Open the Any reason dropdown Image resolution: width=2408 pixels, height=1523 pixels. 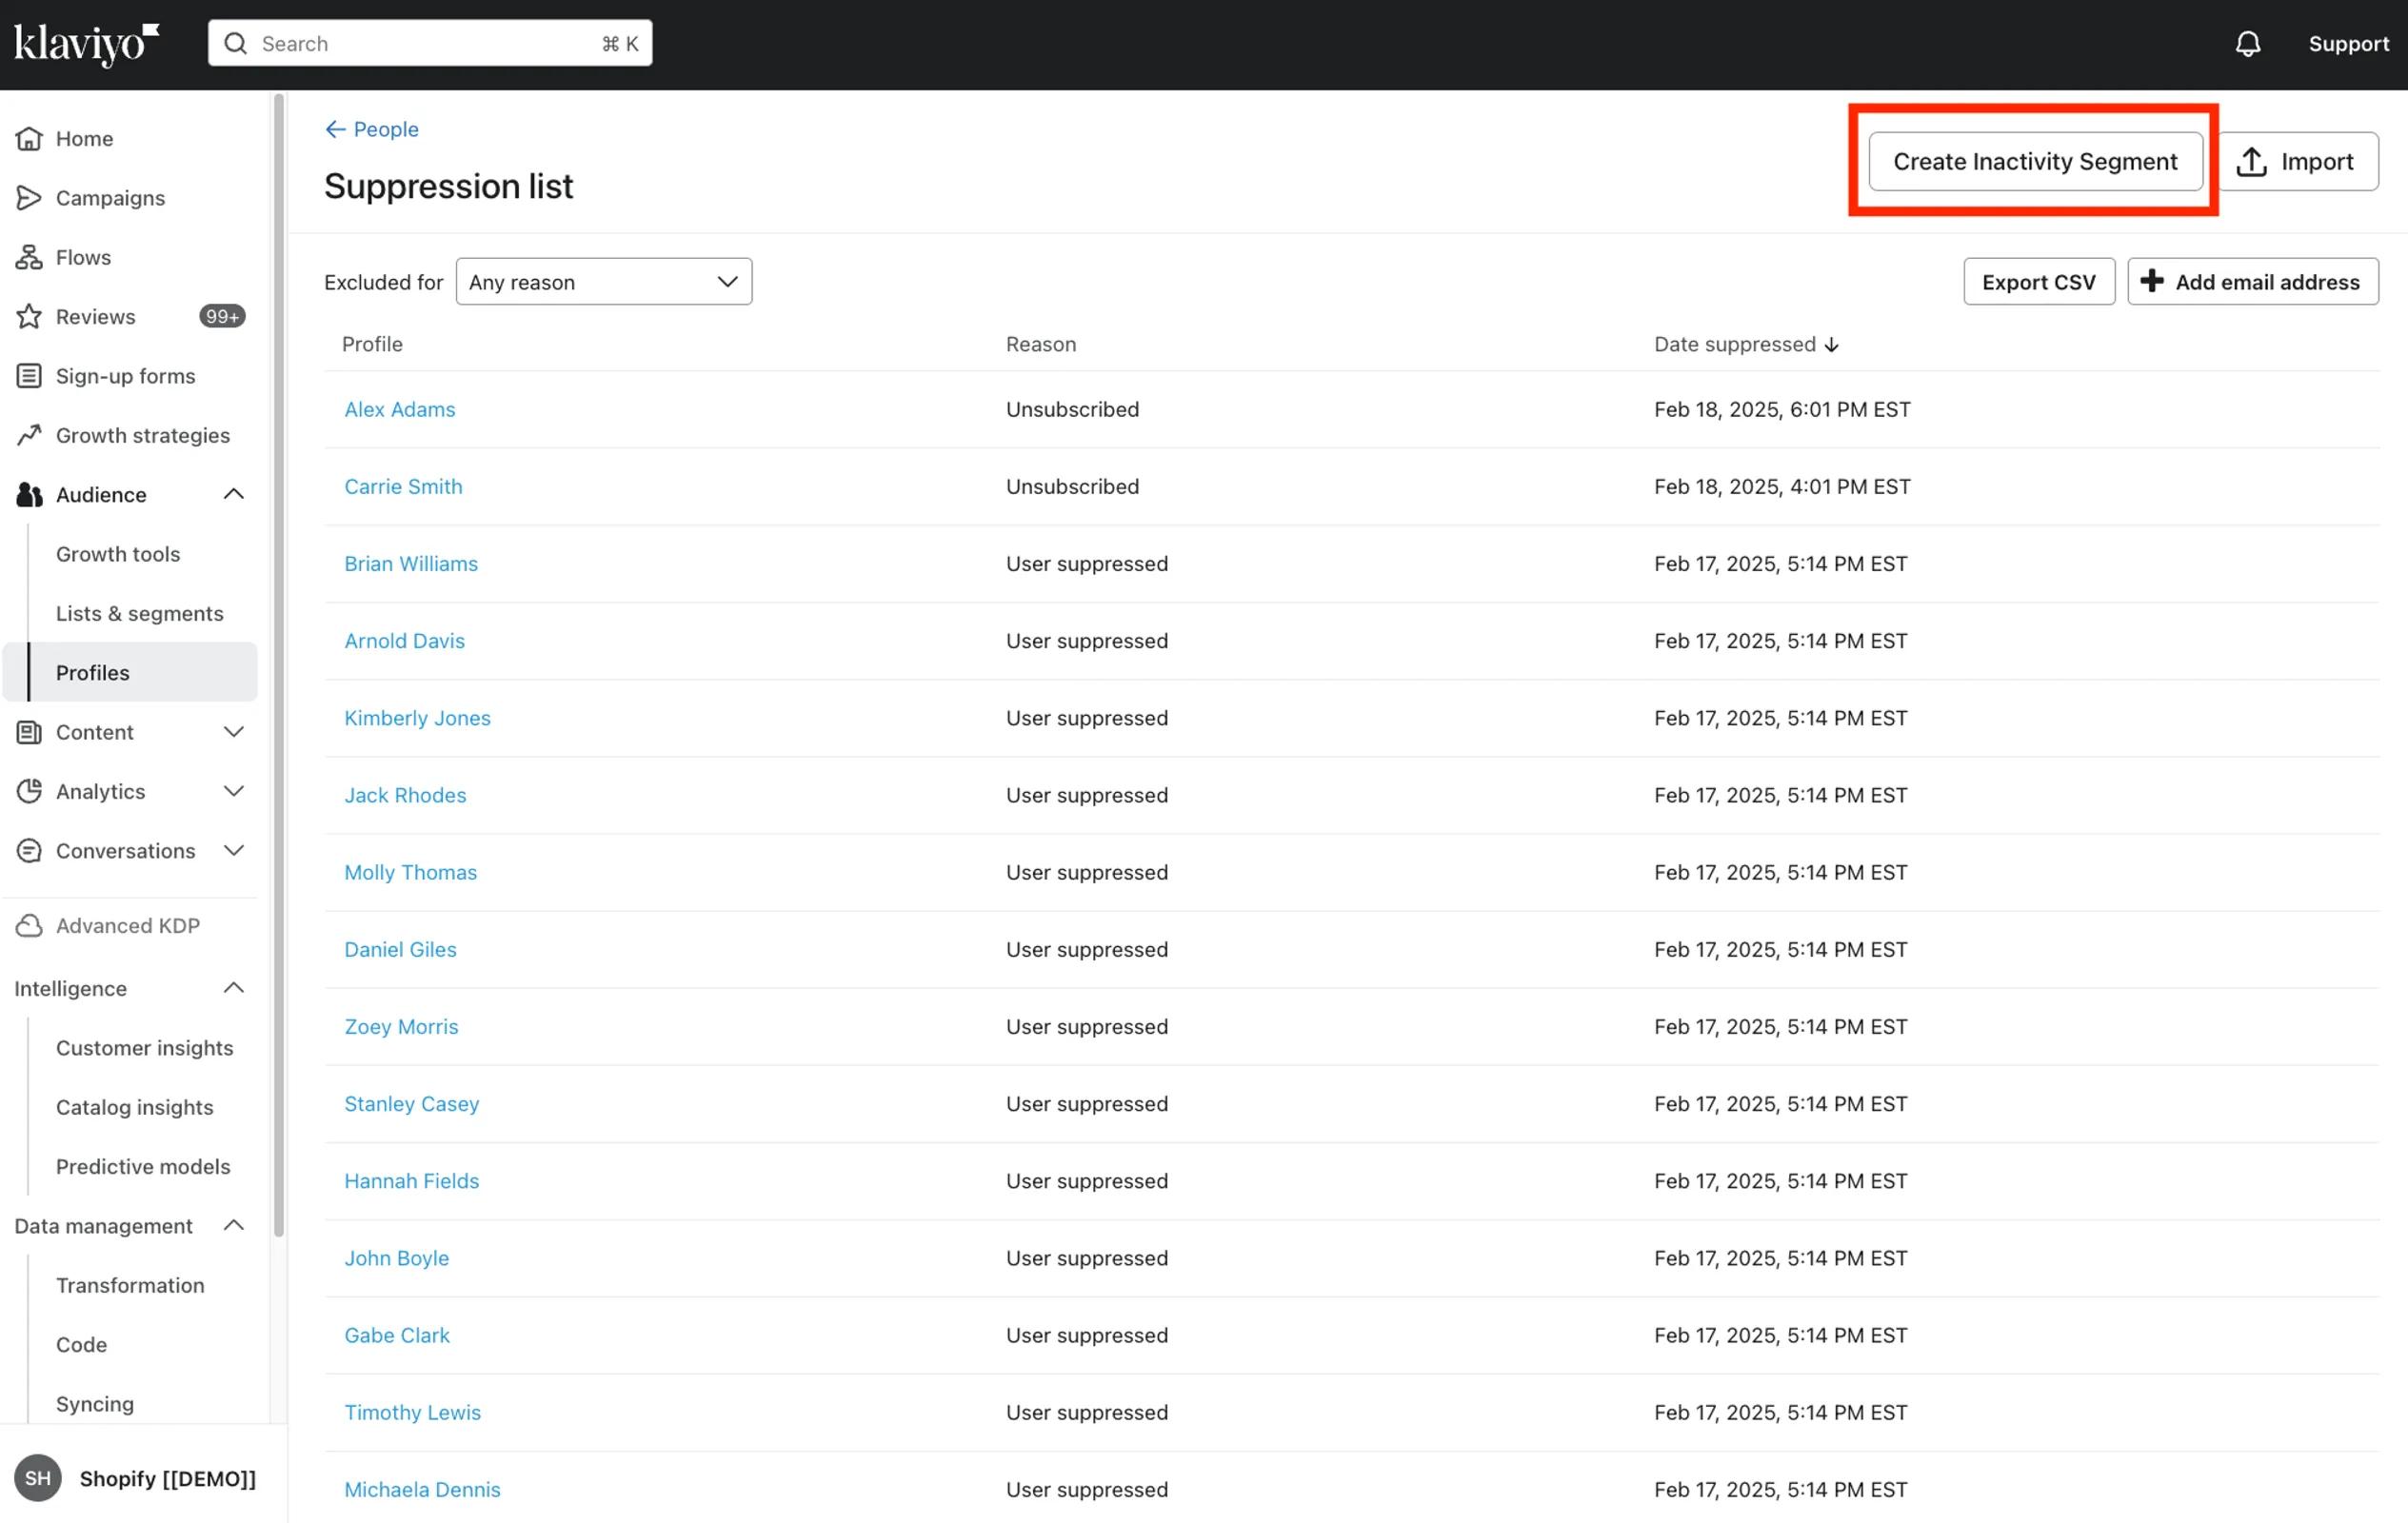(x=603, y=282)
